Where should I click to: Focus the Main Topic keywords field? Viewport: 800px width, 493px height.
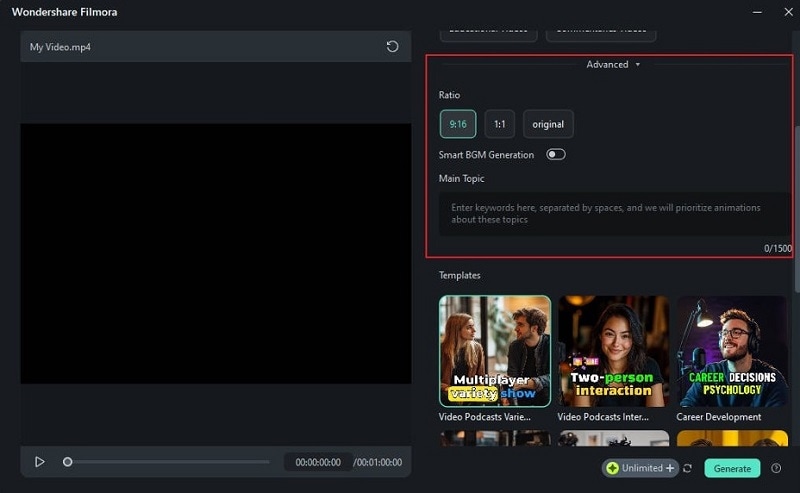coord(614,214)
